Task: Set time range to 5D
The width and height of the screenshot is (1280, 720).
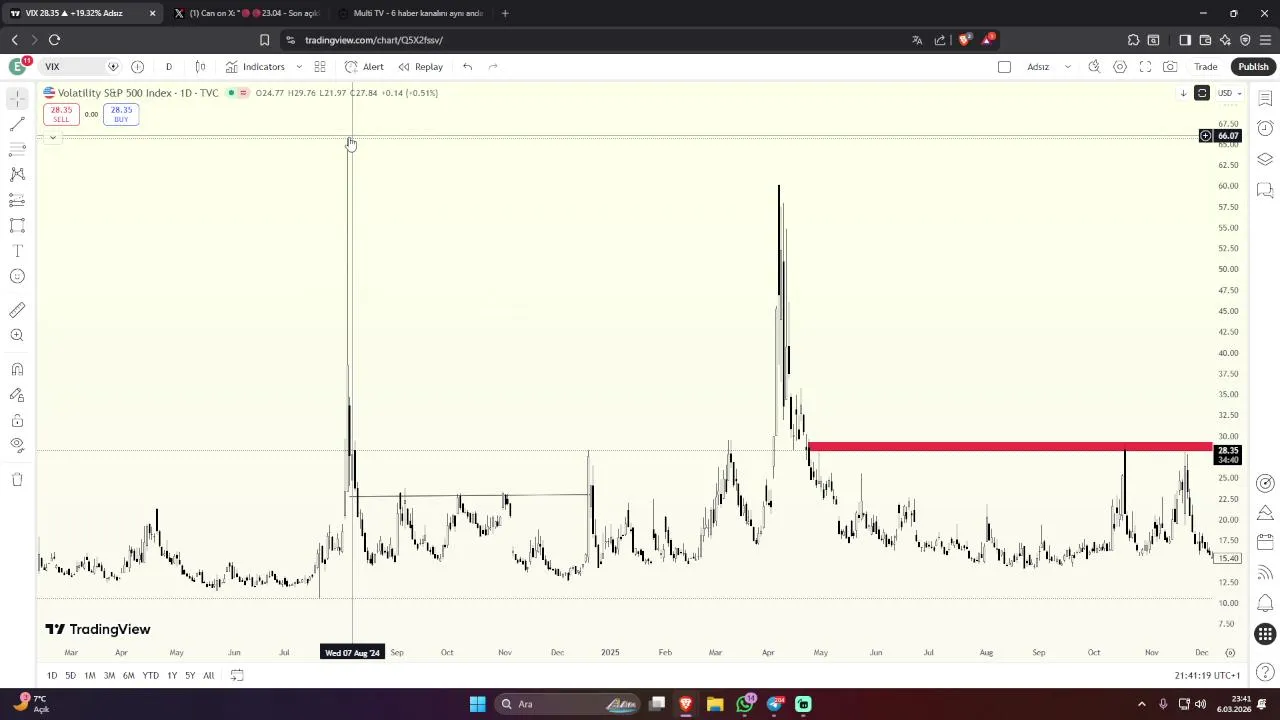Action: coord(70,676)
